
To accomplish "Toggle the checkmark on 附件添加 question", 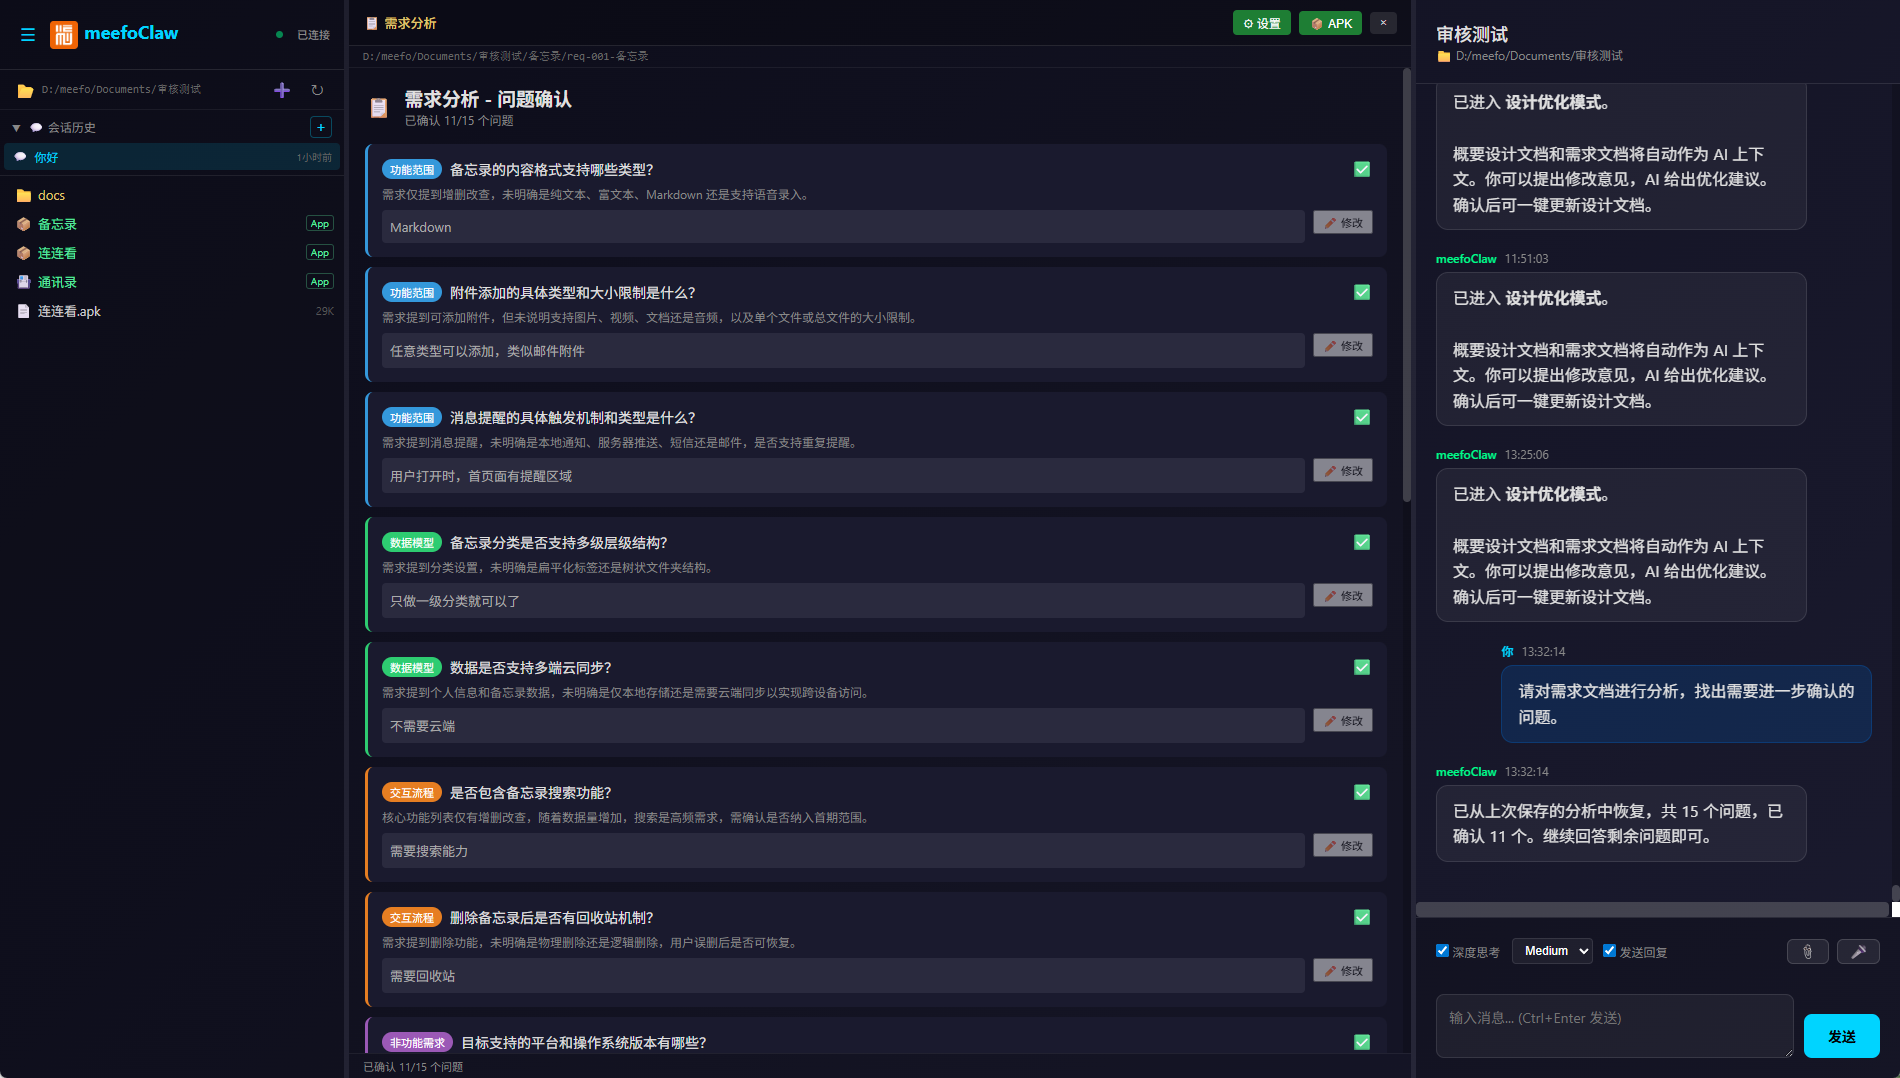I will pyautogui.click(x=1362, y=292).
